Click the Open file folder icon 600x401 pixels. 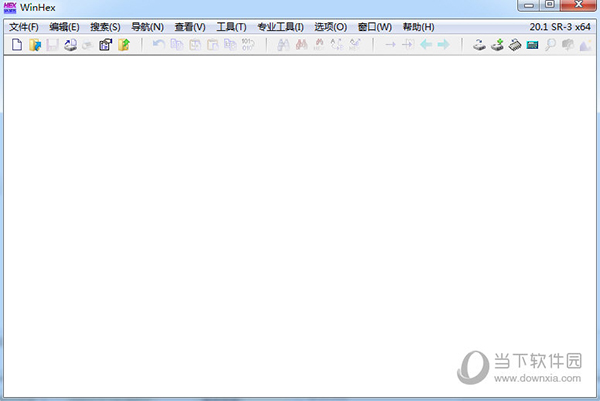click(x=35, y=45)
